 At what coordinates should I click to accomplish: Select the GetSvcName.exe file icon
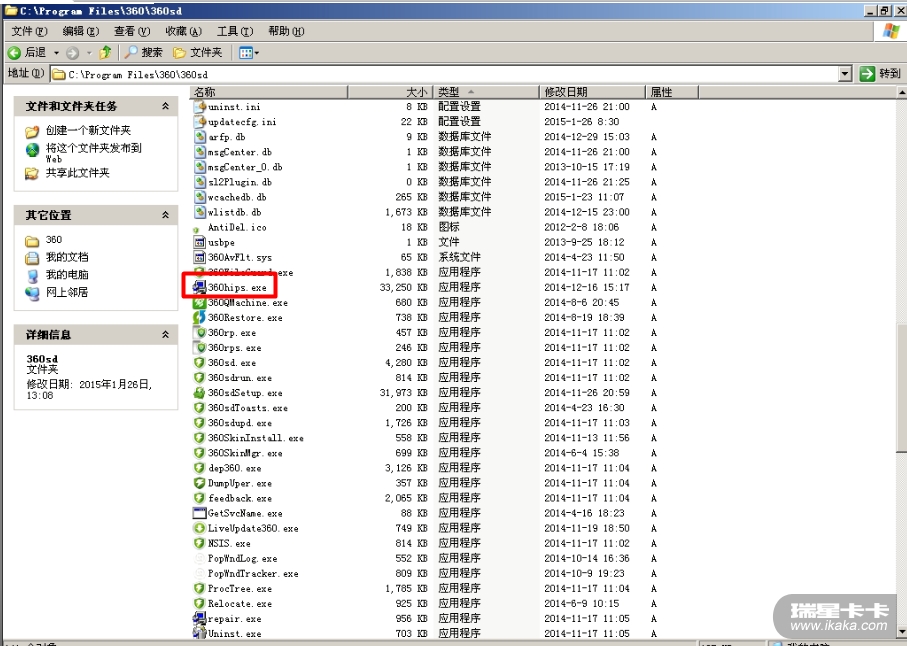(x=200, y=513)
